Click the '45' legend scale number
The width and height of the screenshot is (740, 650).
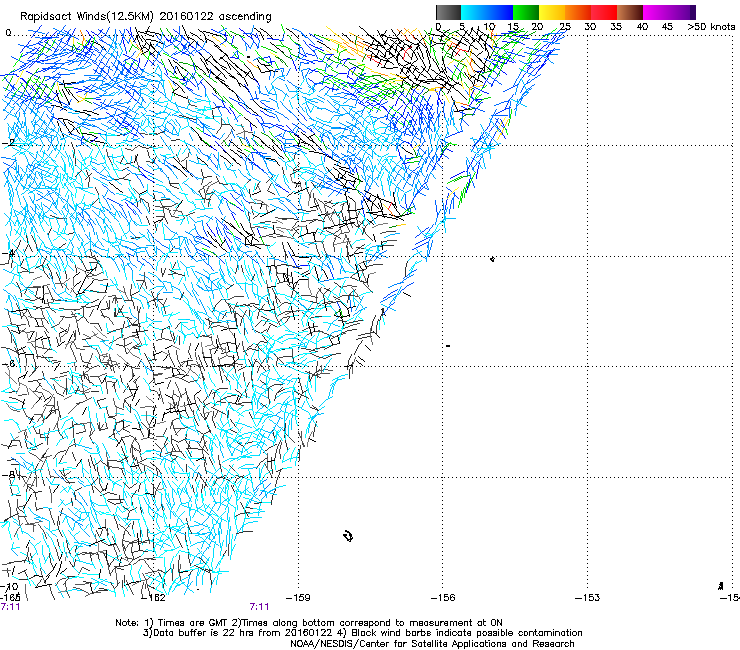coord(667,27)
